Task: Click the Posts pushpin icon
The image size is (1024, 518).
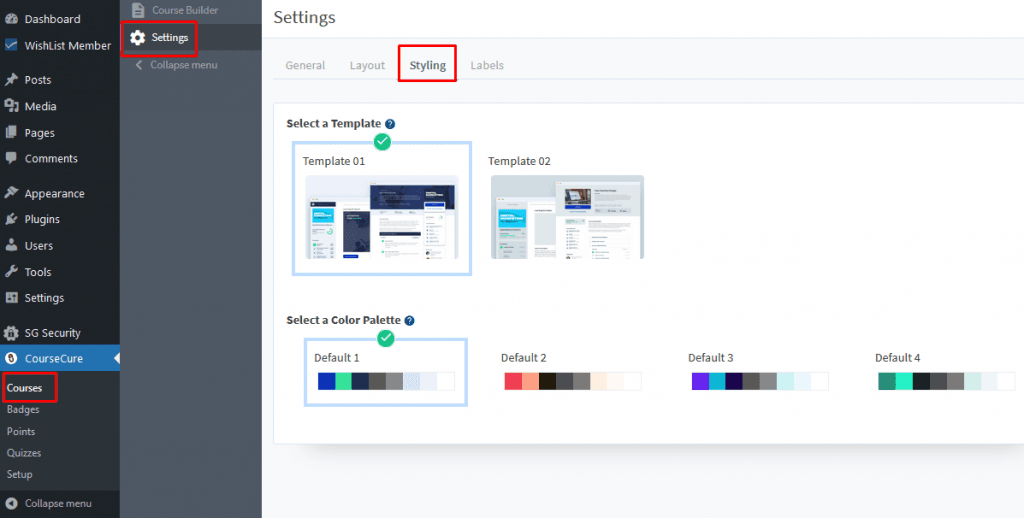Action: (11, 80)
